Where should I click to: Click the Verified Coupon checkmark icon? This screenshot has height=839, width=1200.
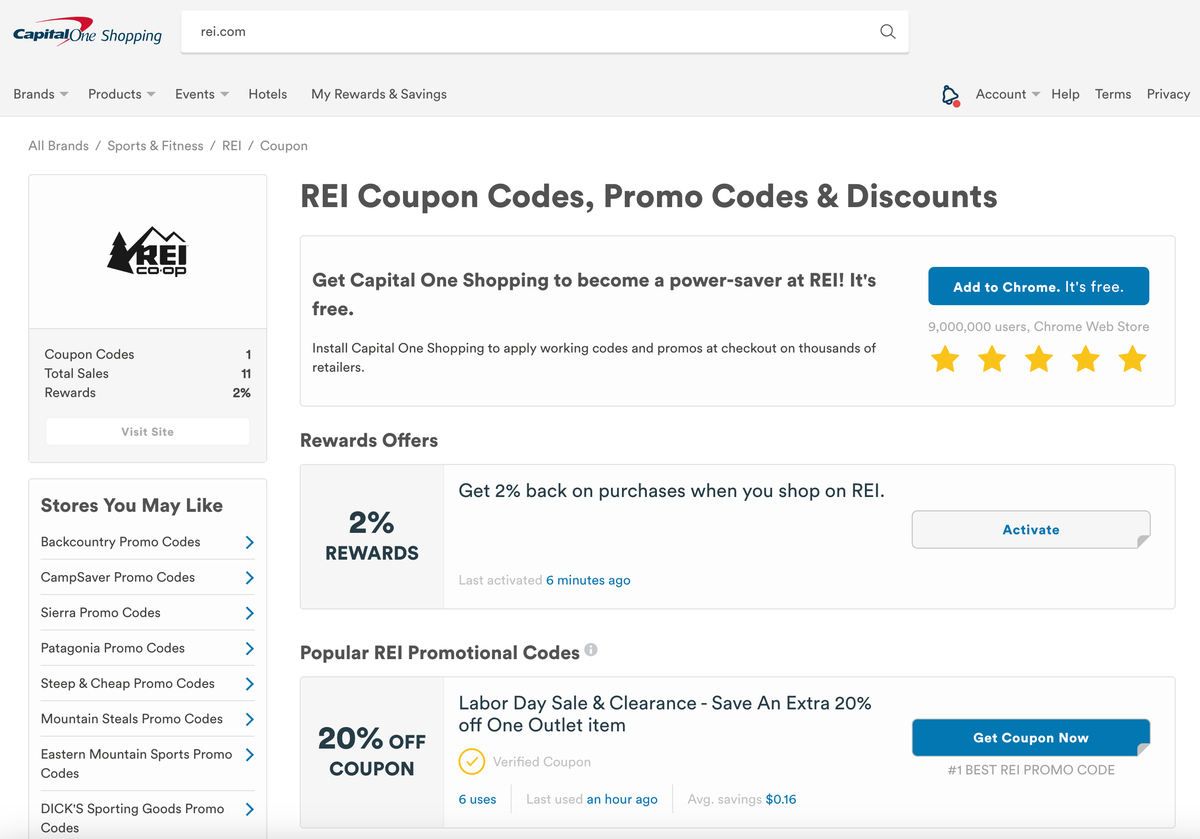pyautogui.click(x=472, y=761)
